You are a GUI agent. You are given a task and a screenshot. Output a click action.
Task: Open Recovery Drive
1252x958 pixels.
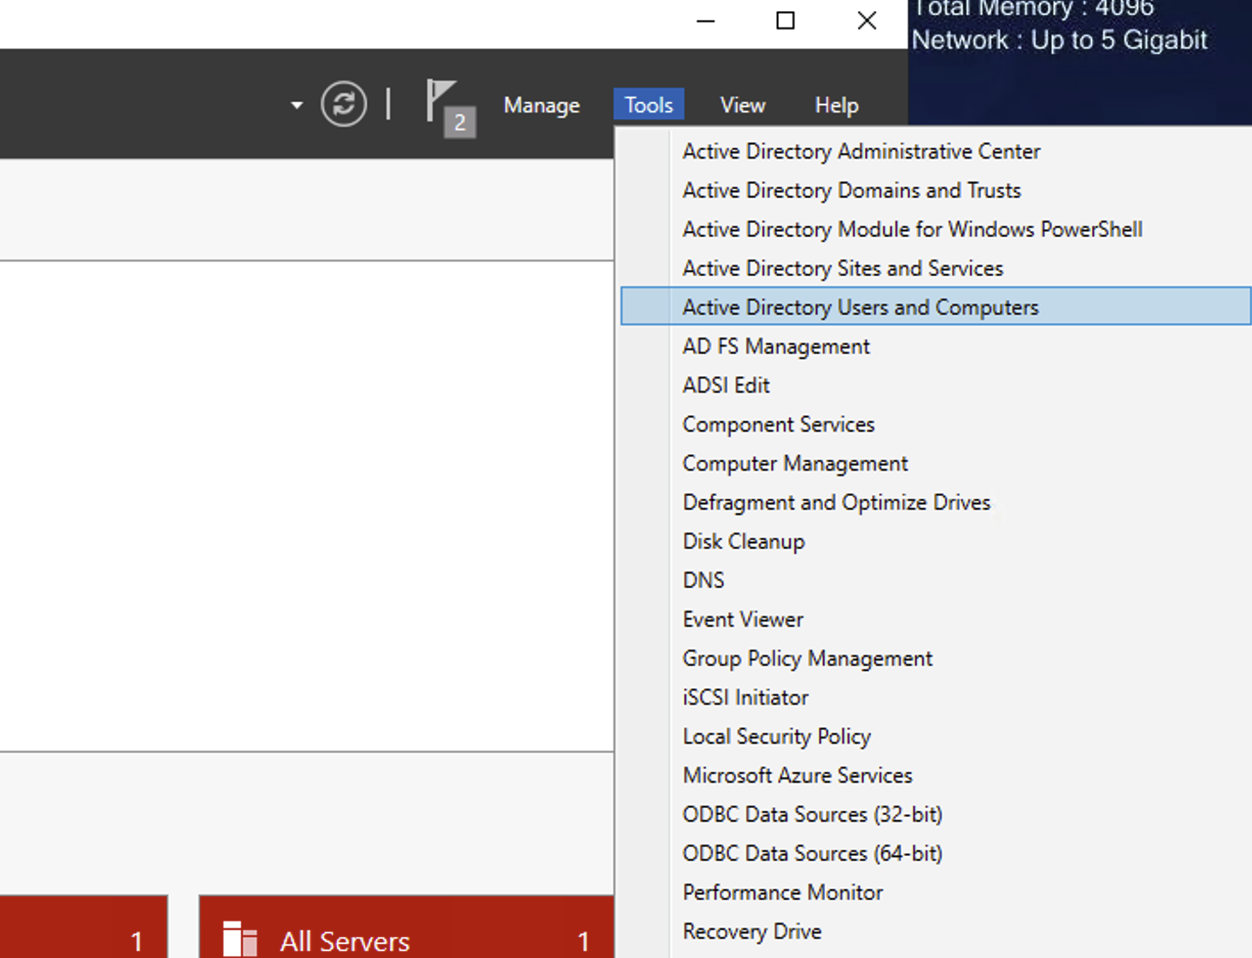(936, 931)
